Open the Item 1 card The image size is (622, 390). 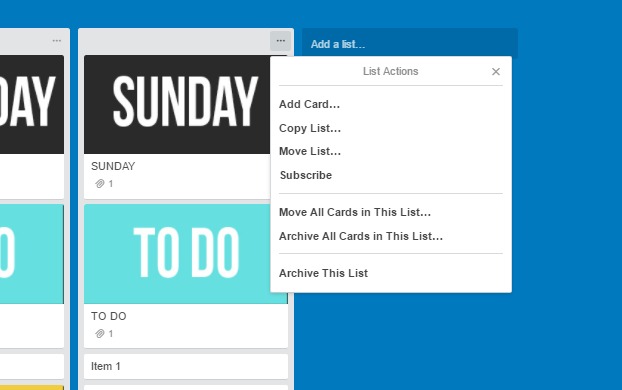(186, 366)
